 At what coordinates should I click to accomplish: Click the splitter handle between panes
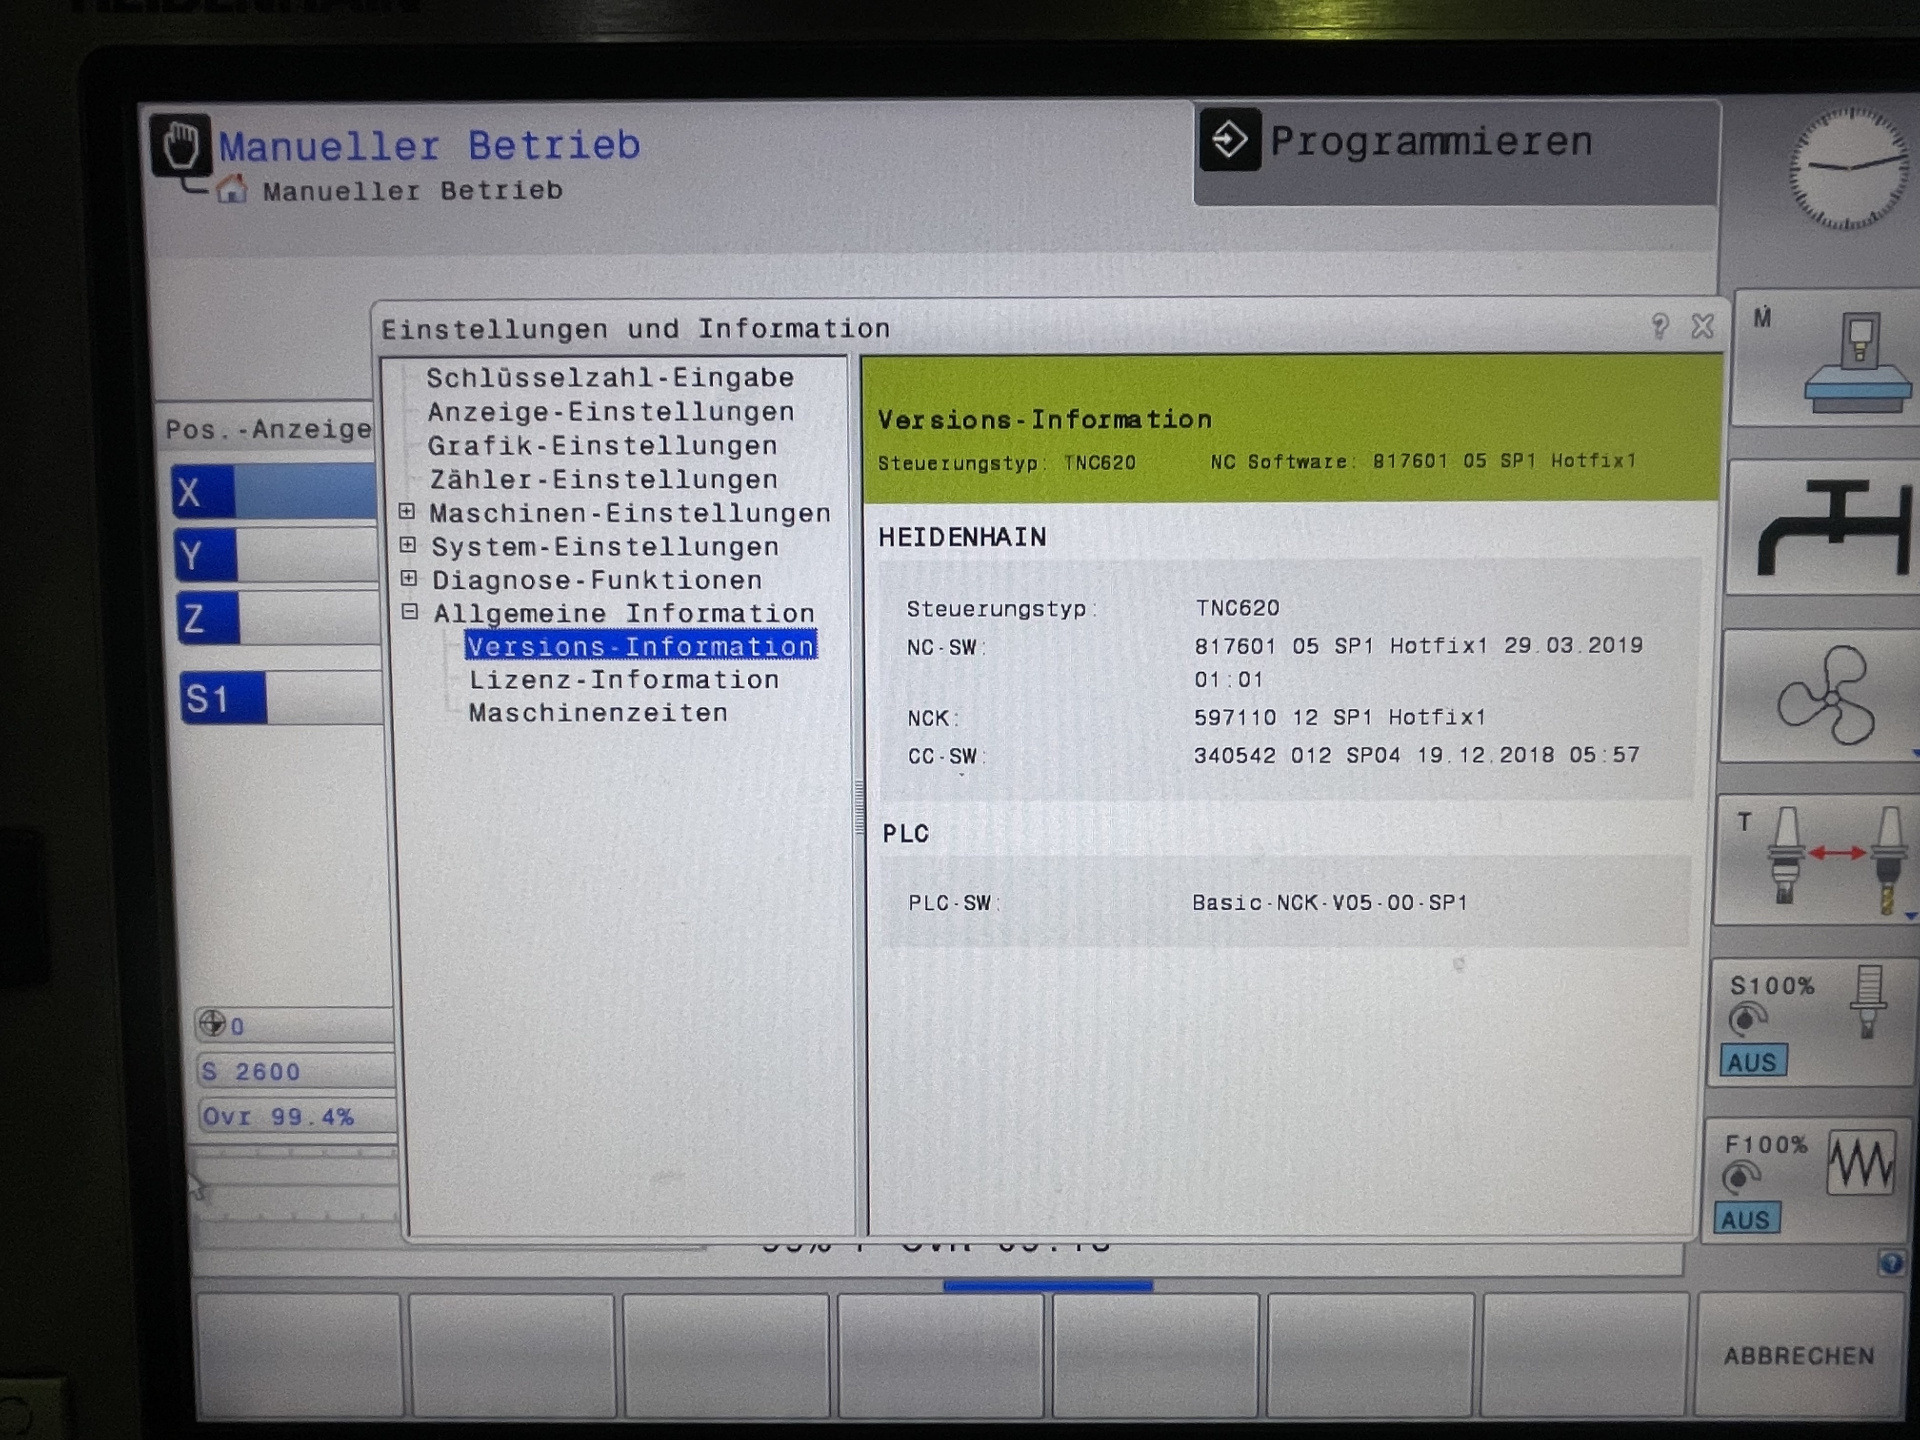coord(859,805)
